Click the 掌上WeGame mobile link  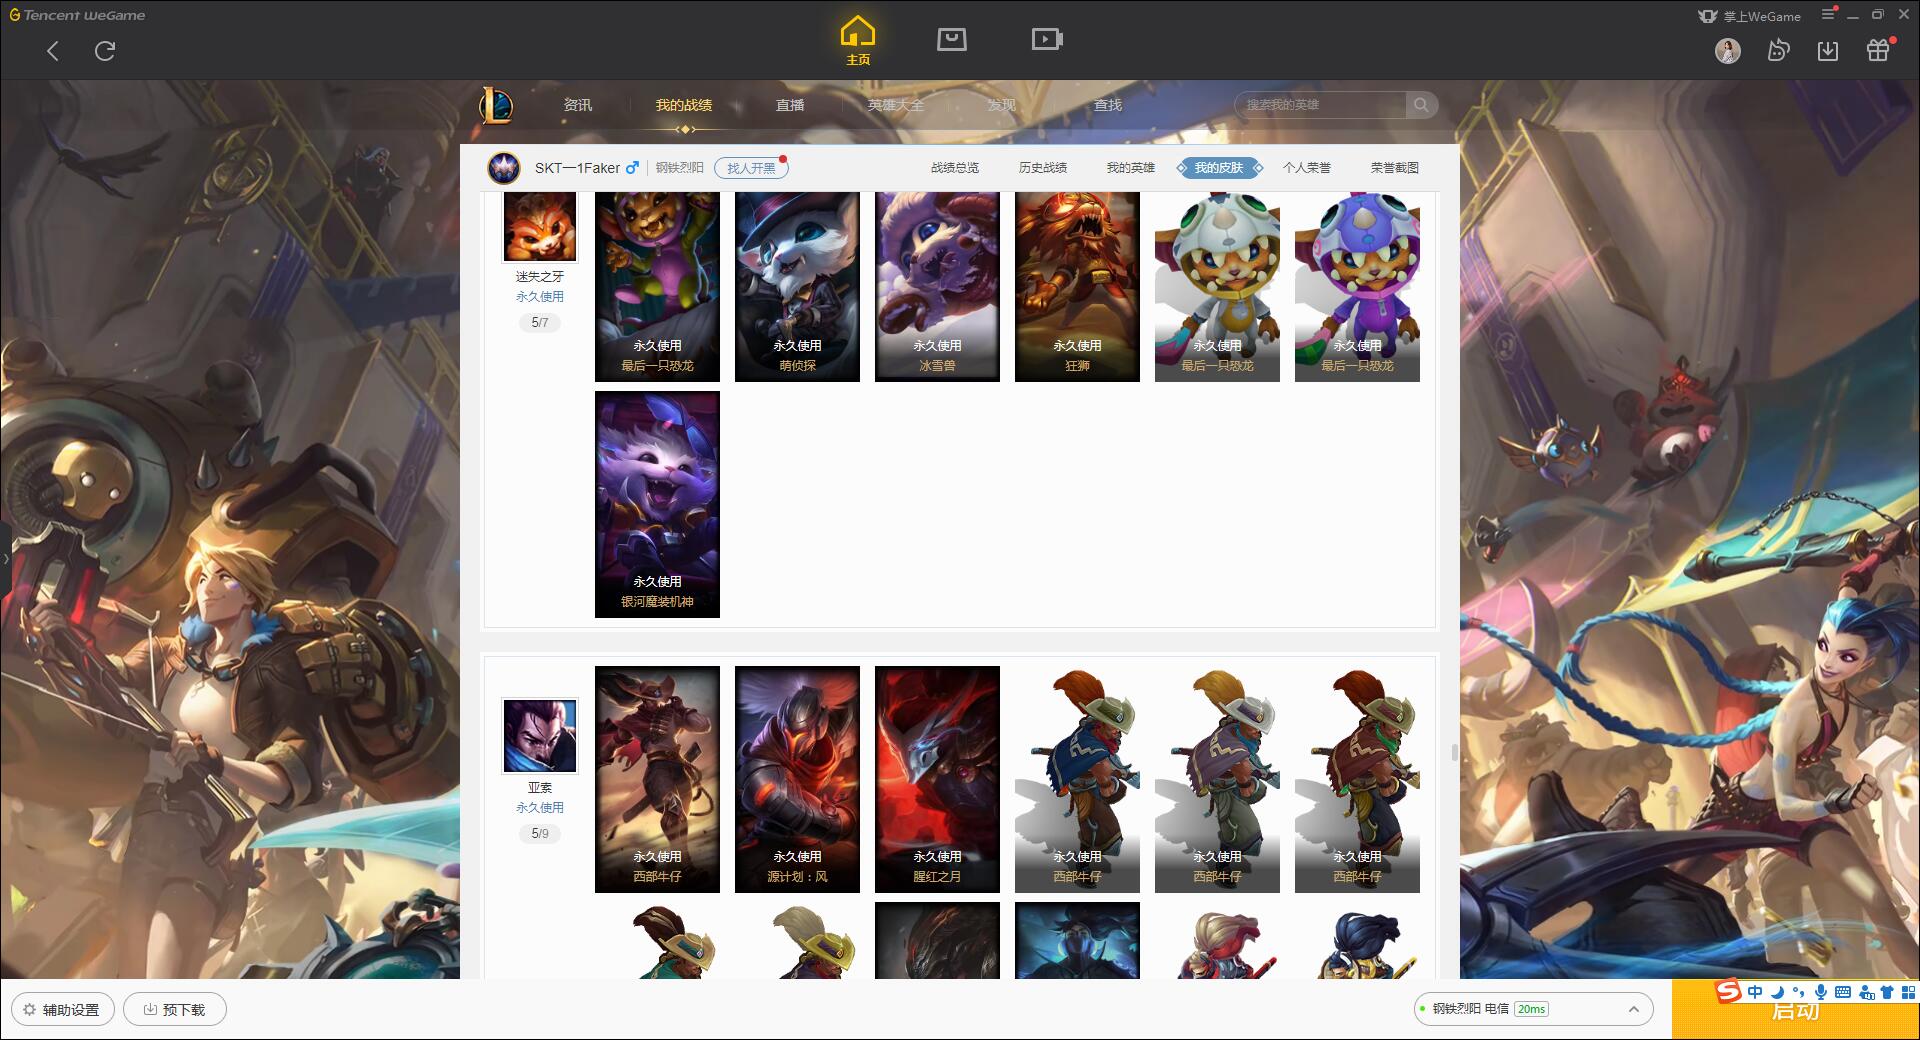point(1749,16)
